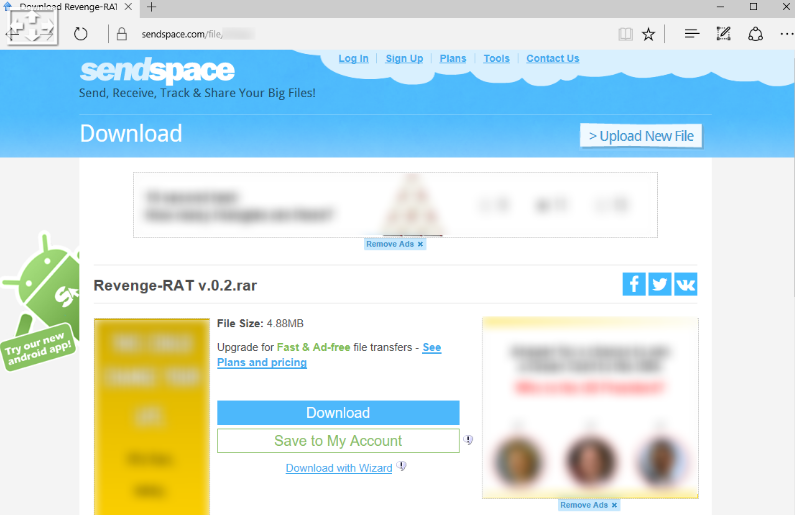Click the right side advertisement with faces
This screenshot has width=795, height=515.
point(590,408)
